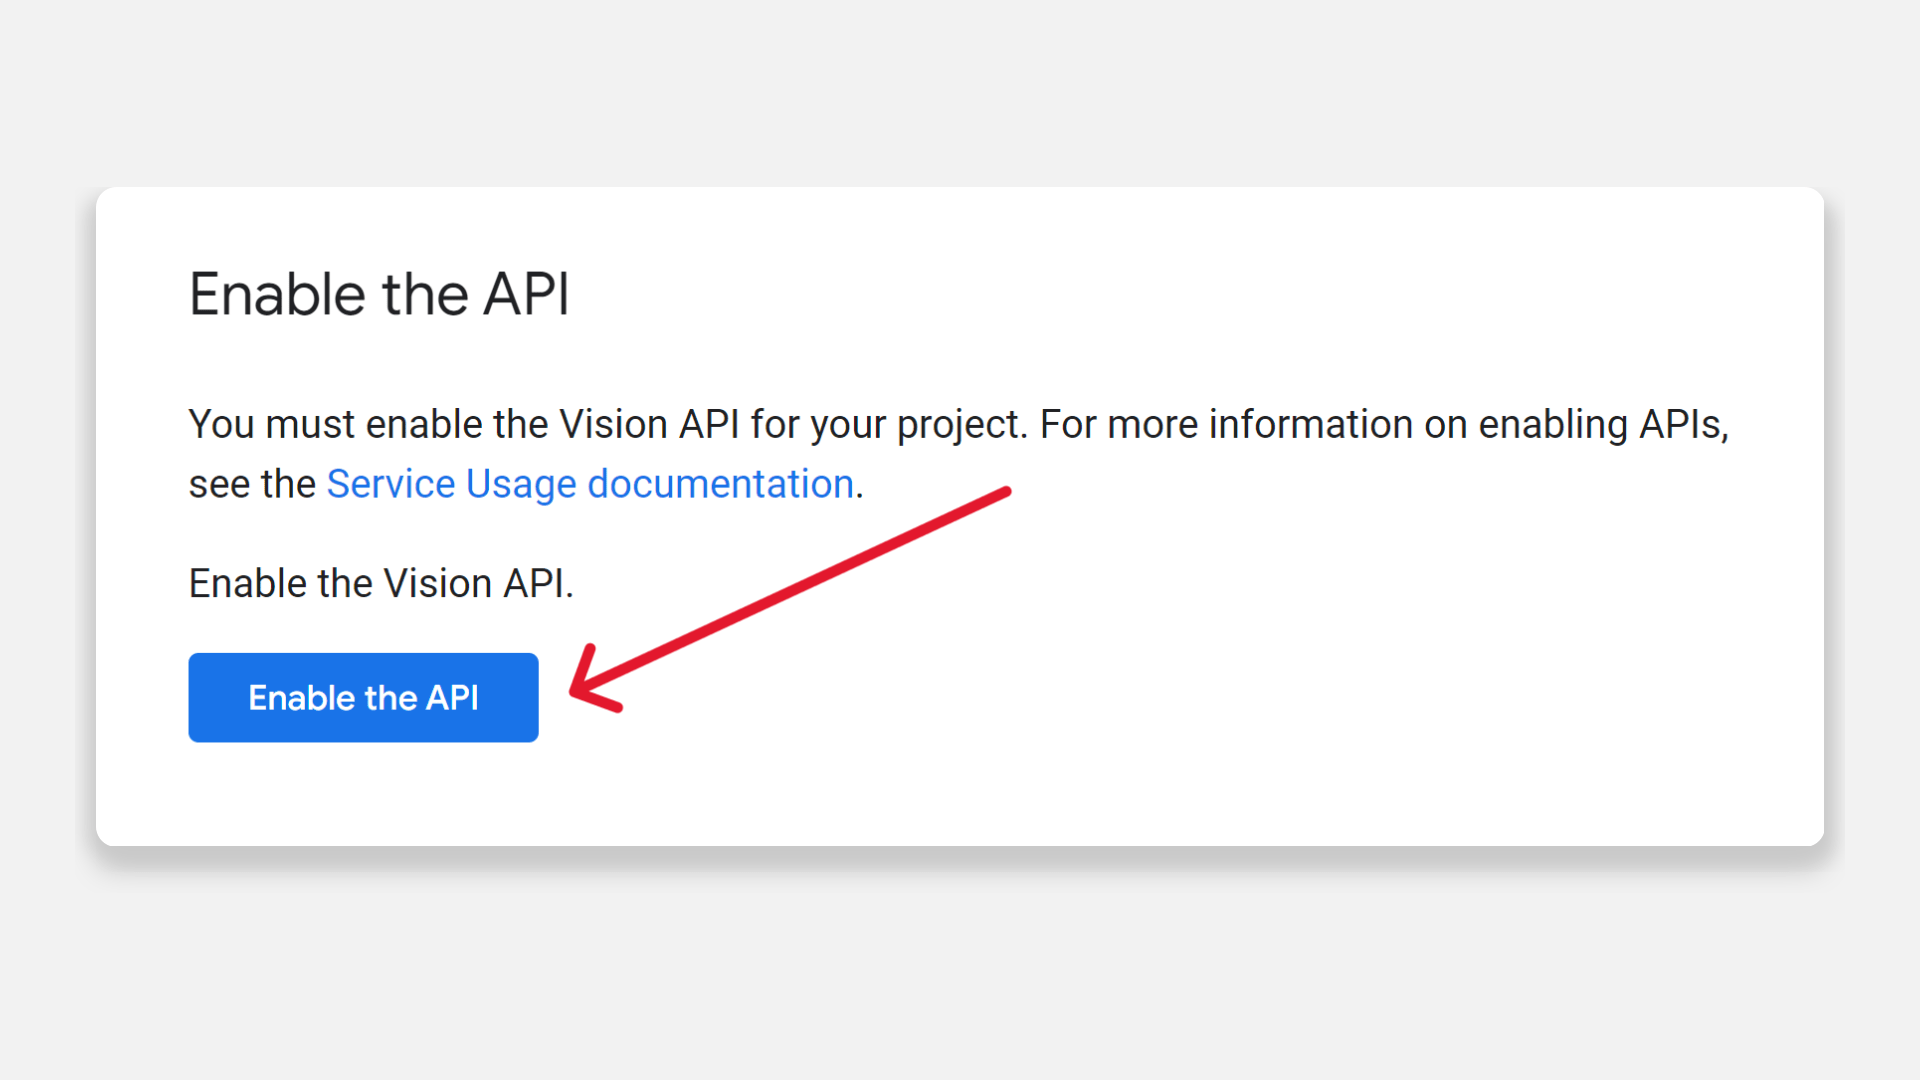The image size is (1920, 1080).
Task: Click the Enable the API heading
Action: pyautogui.click(x=379, y=294)
